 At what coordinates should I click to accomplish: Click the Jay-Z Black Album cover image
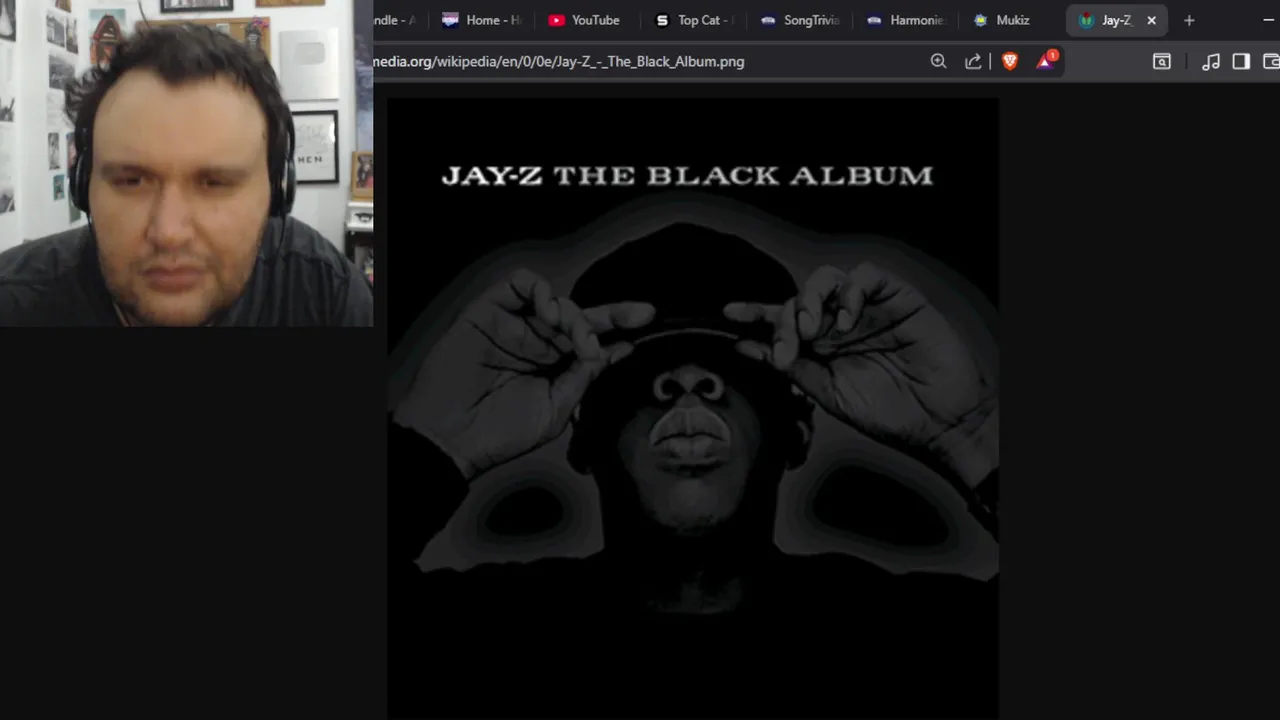(693, 408)
